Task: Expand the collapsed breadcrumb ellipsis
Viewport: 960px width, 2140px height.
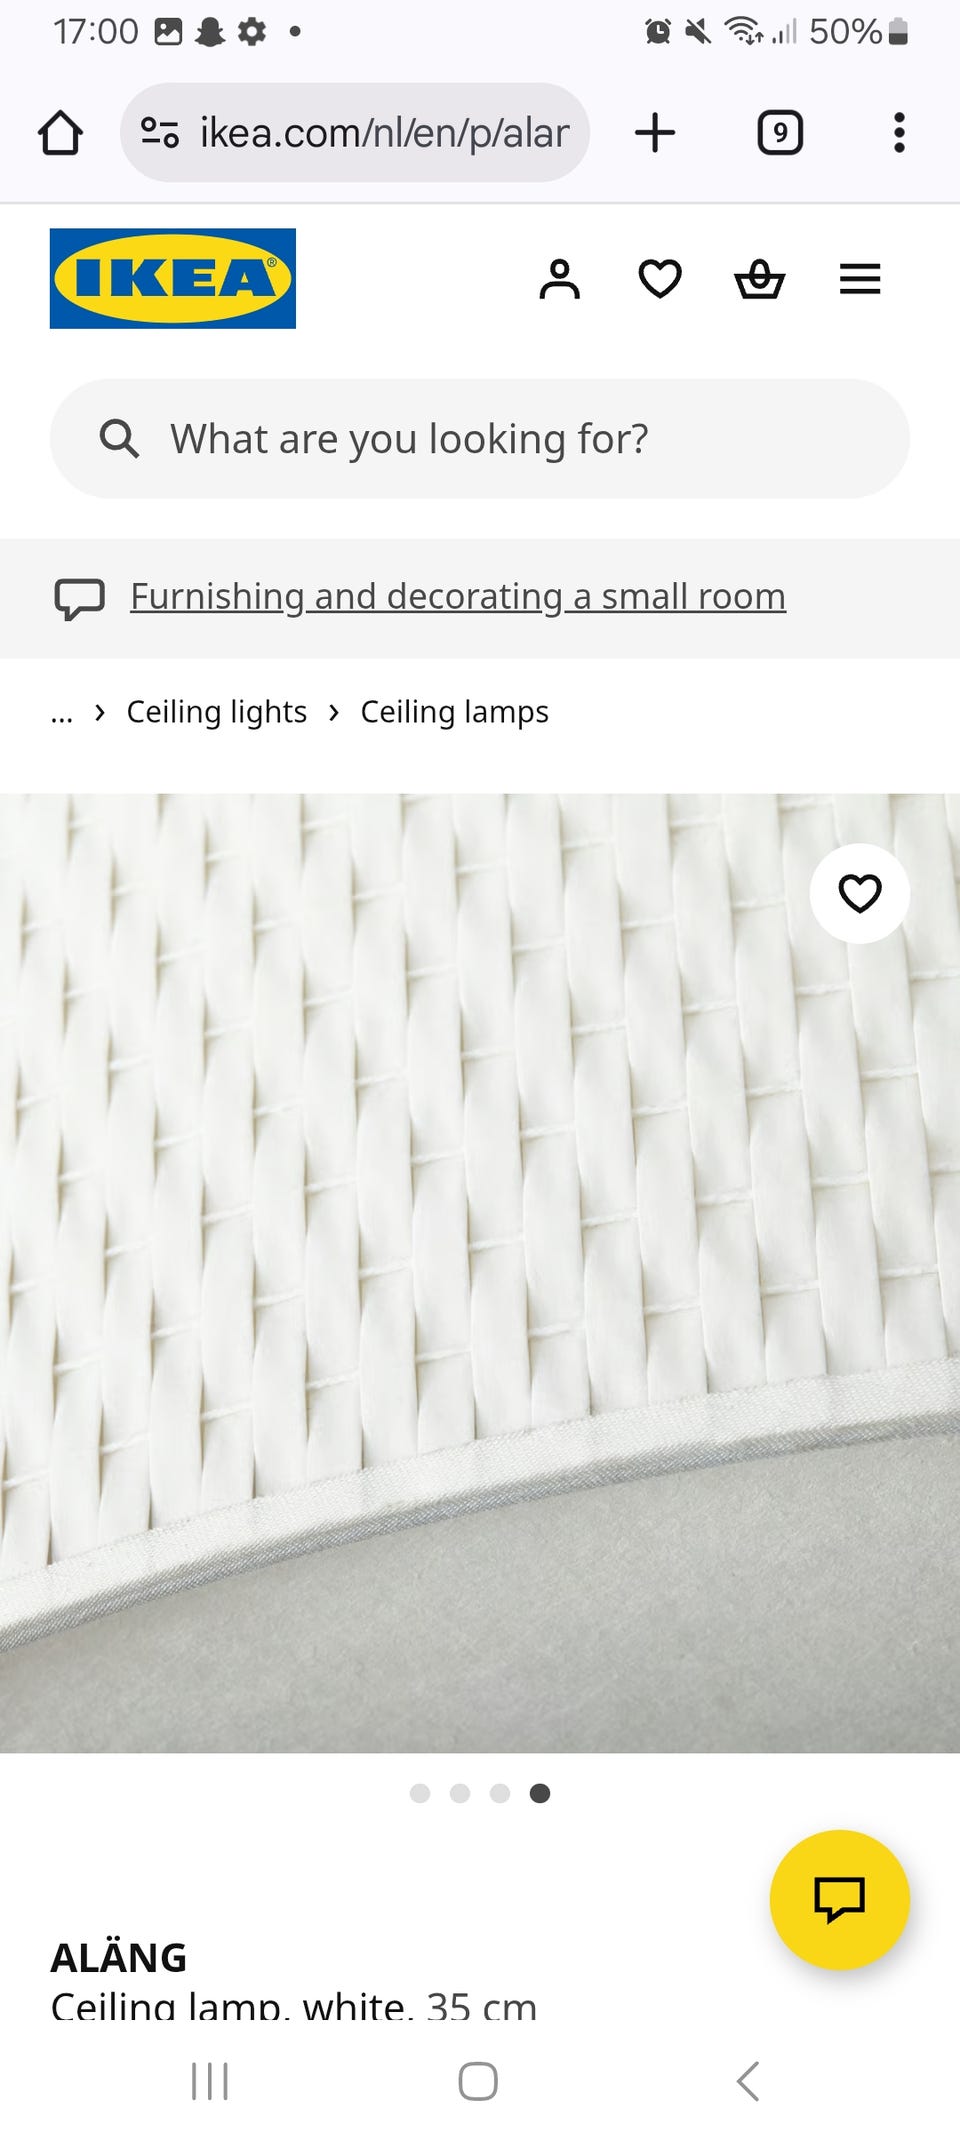Action: (x=62, y=713)
